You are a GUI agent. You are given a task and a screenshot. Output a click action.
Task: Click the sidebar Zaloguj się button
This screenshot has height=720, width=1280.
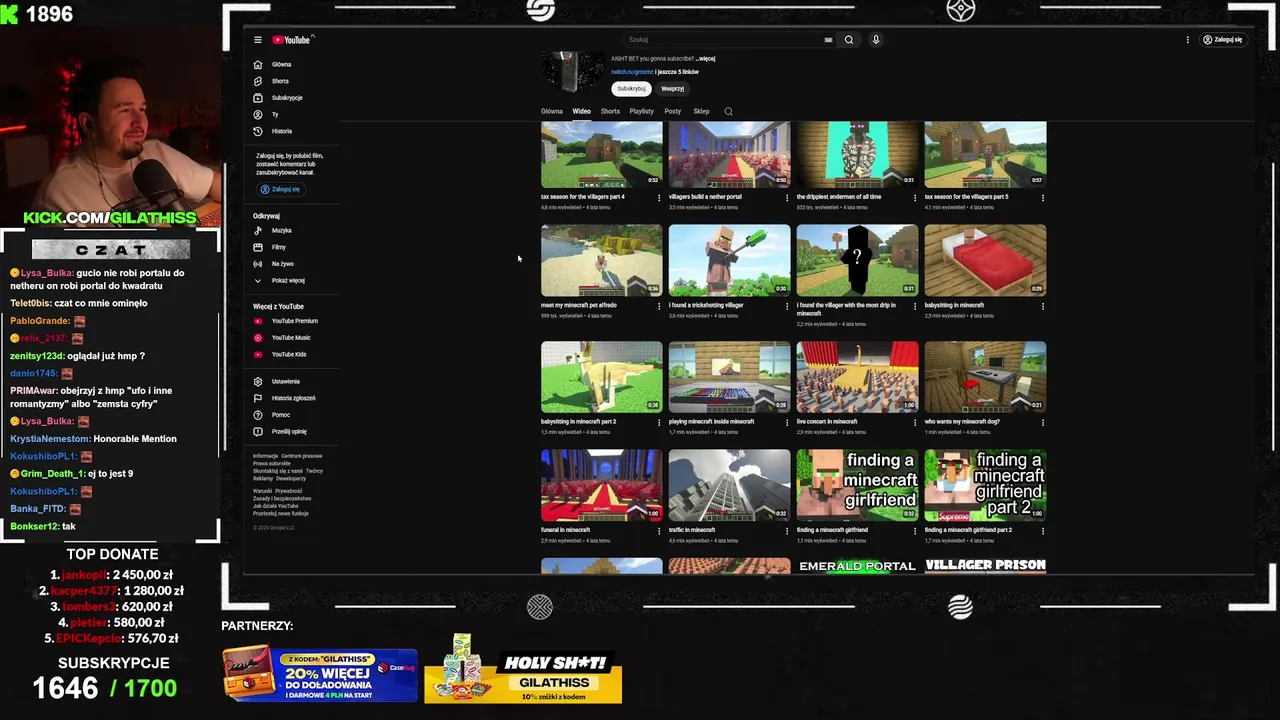tap(280, 189)
